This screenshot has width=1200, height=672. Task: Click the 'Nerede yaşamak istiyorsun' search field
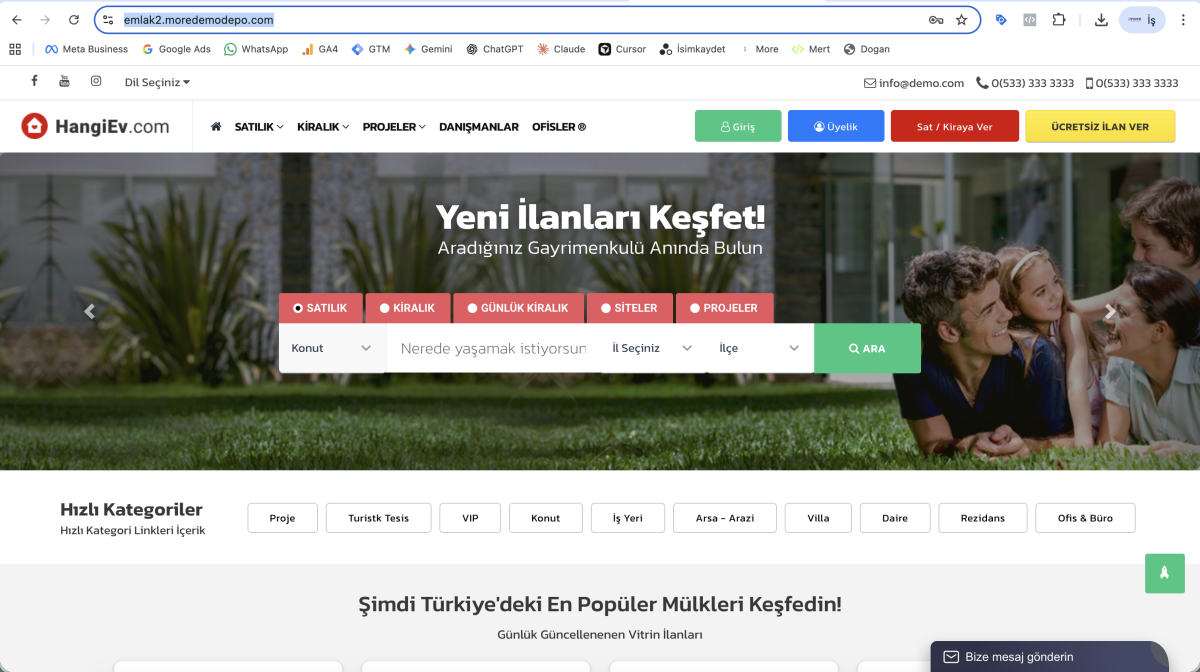click(490, 347)
